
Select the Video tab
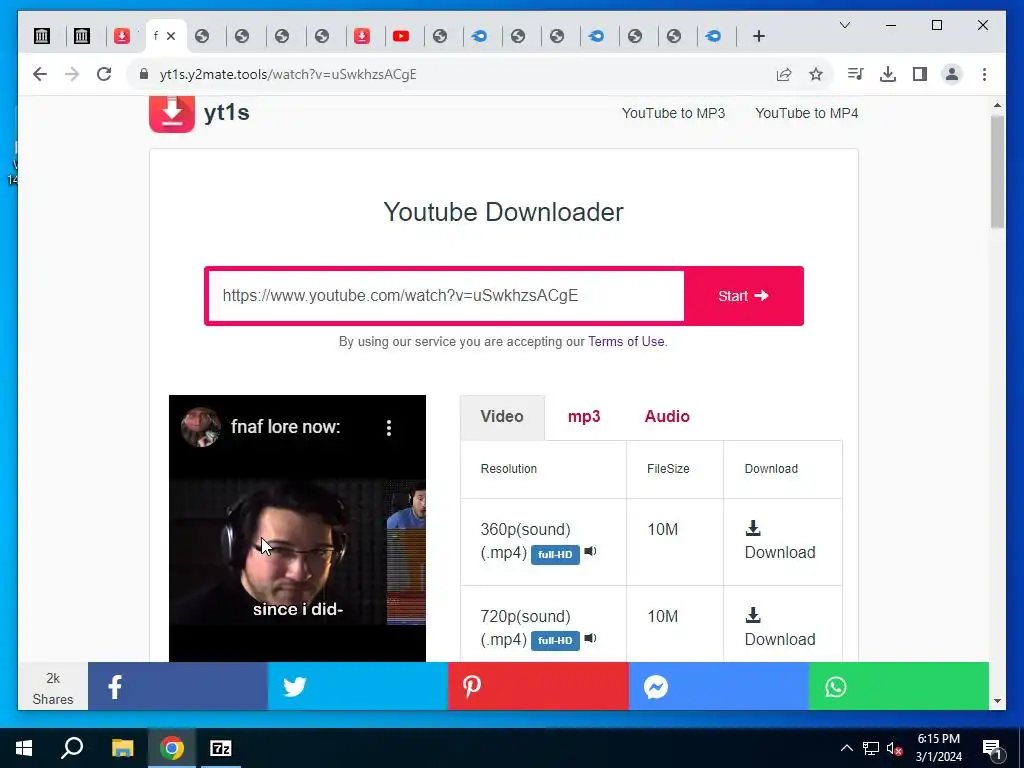click(502, 417)
